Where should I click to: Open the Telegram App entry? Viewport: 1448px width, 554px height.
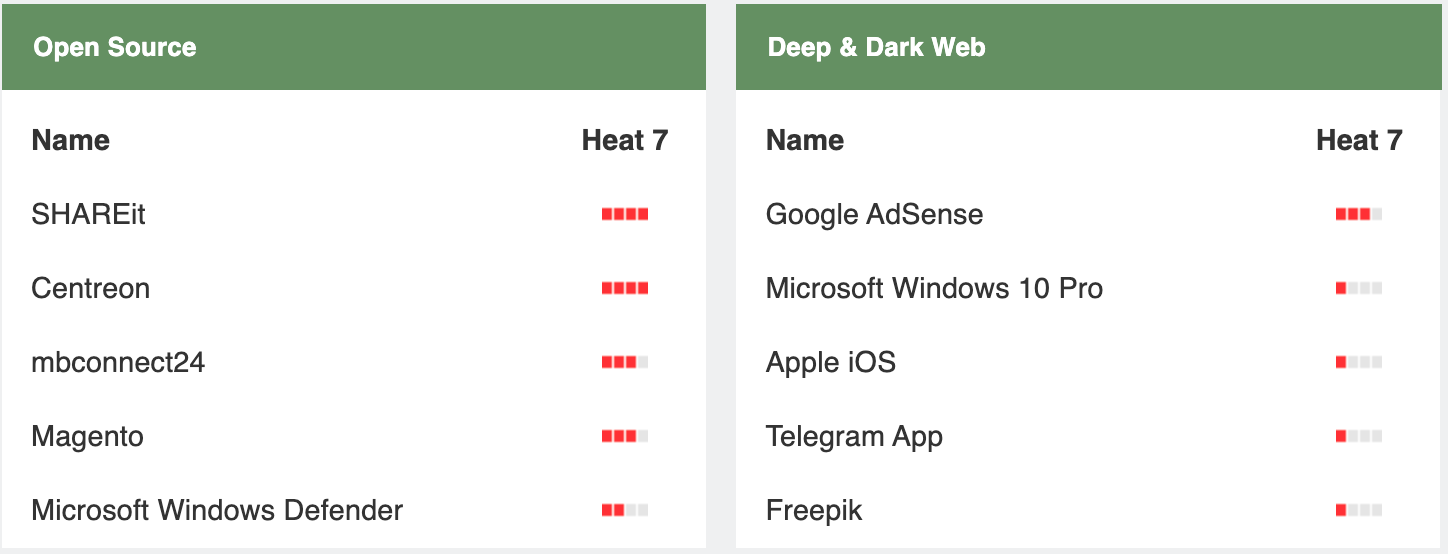tap(854, 436)
